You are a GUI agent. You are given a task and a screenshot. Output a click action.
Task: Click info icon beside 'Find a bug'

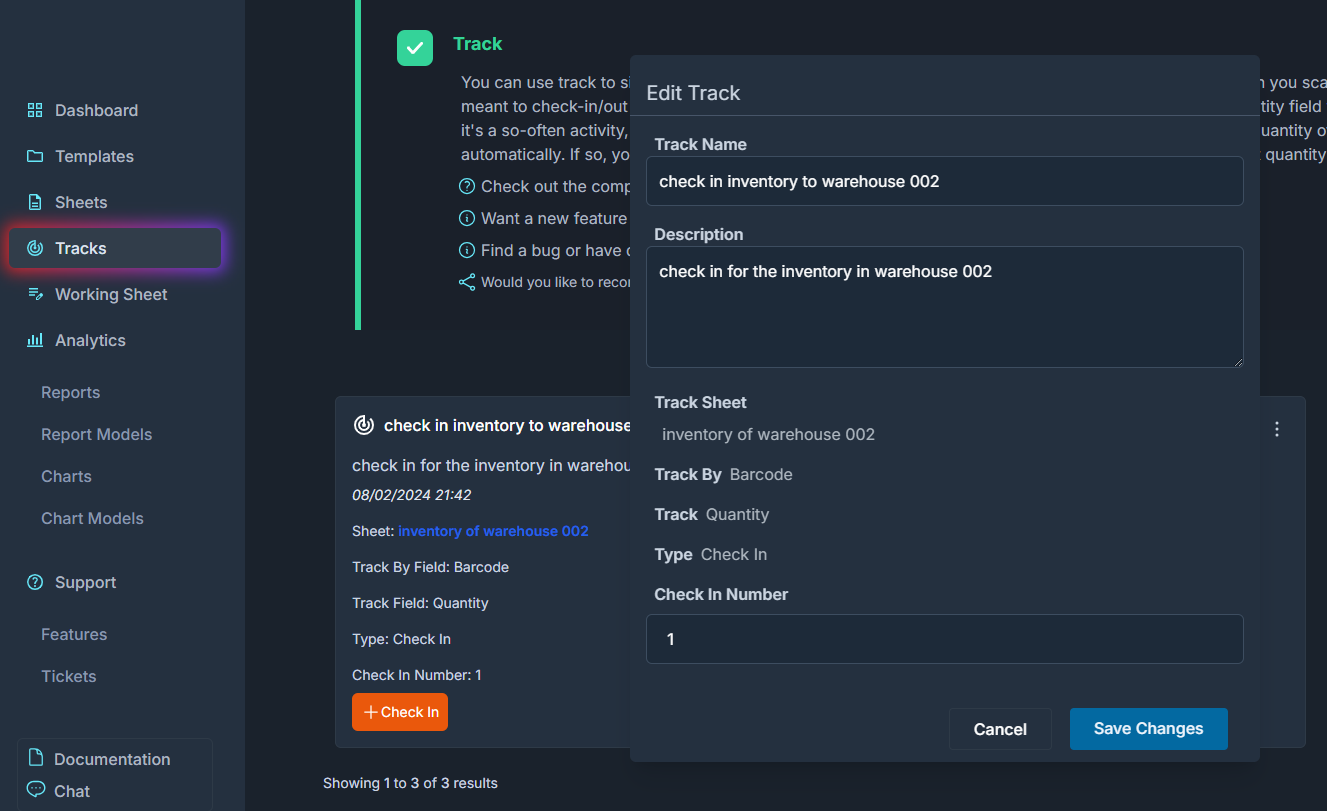[x=467, y=250]
